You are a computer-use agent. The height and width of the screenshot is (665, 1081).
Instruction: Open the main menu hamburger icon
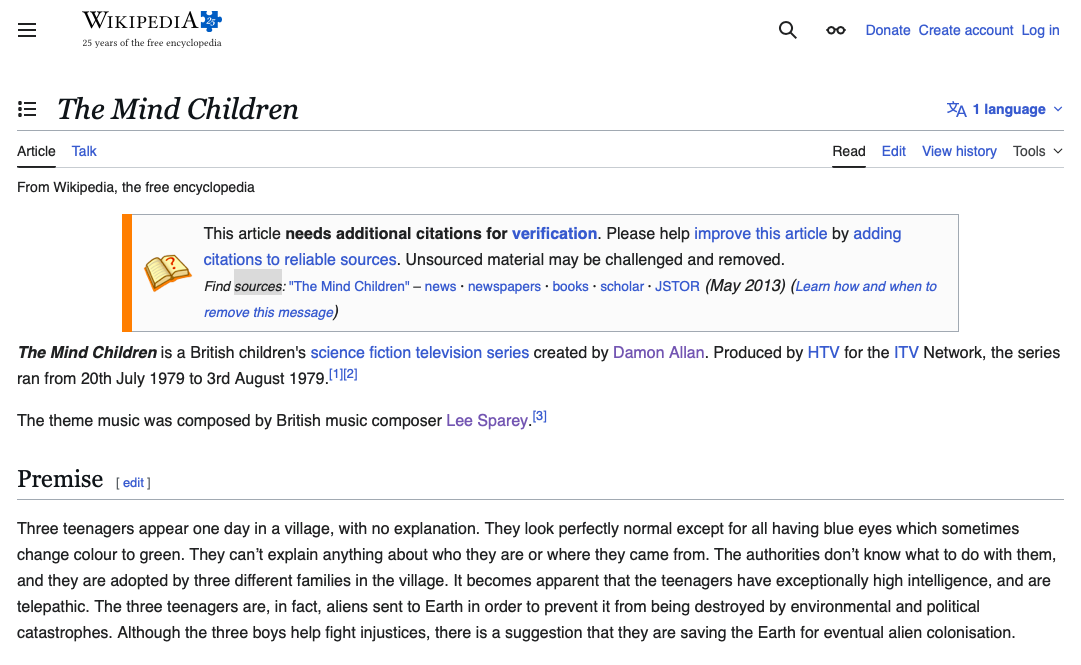[27, 30]
